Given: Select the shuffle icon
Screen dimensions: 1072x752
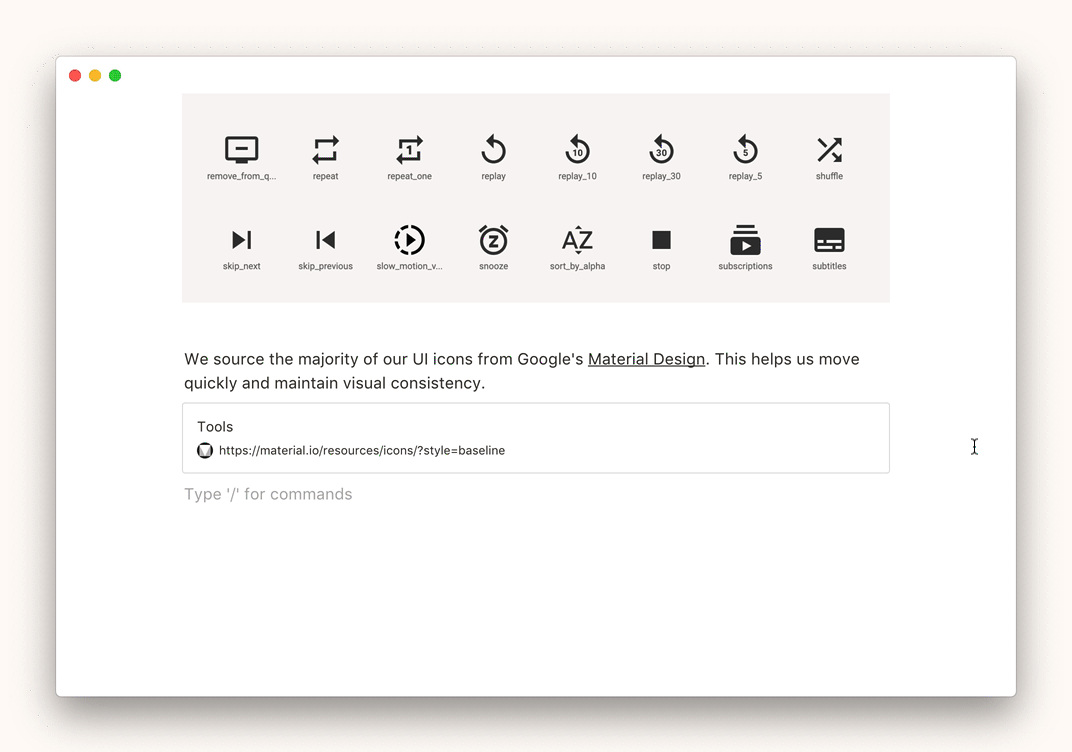Looking at the screenshot, I should coord(829,150).
